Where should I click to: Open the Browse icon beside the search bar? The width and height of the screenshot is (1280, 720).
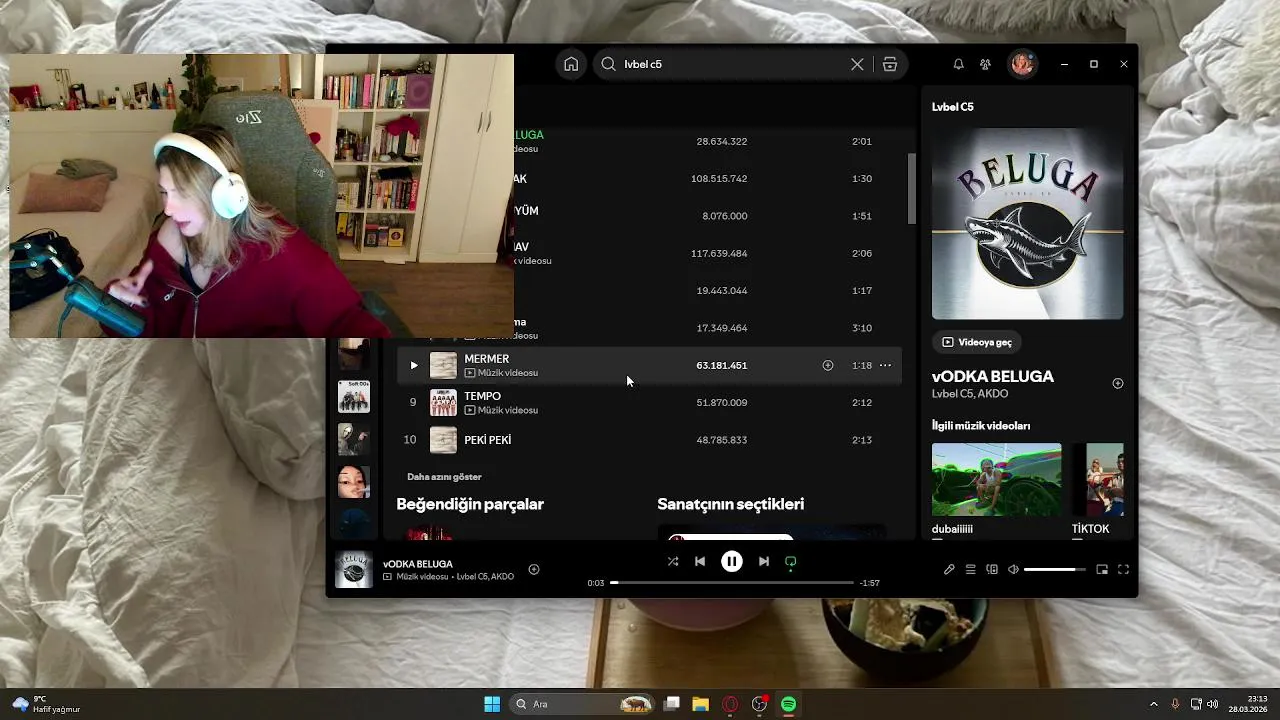(889, 64)
